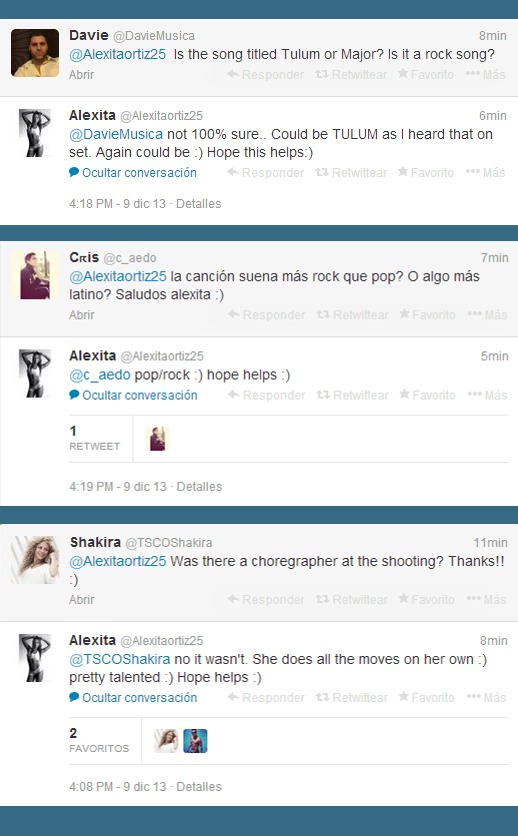Retweet Davie's tweet about the song title
Screen dimensions: 518x836
351,75
